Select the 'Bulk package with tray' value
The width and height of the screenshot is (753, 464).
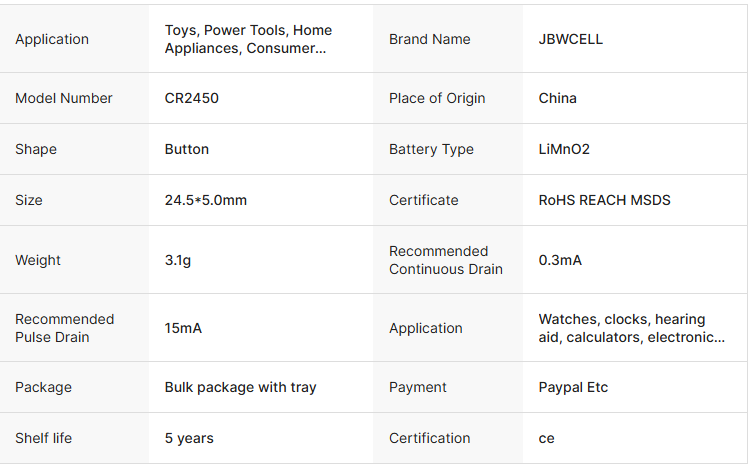[x=240, y=387]
